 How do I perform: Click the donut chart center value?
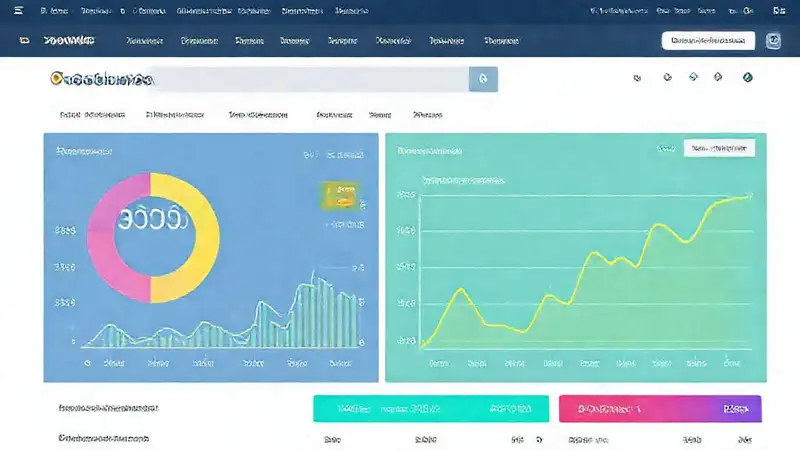coord(153,219)
